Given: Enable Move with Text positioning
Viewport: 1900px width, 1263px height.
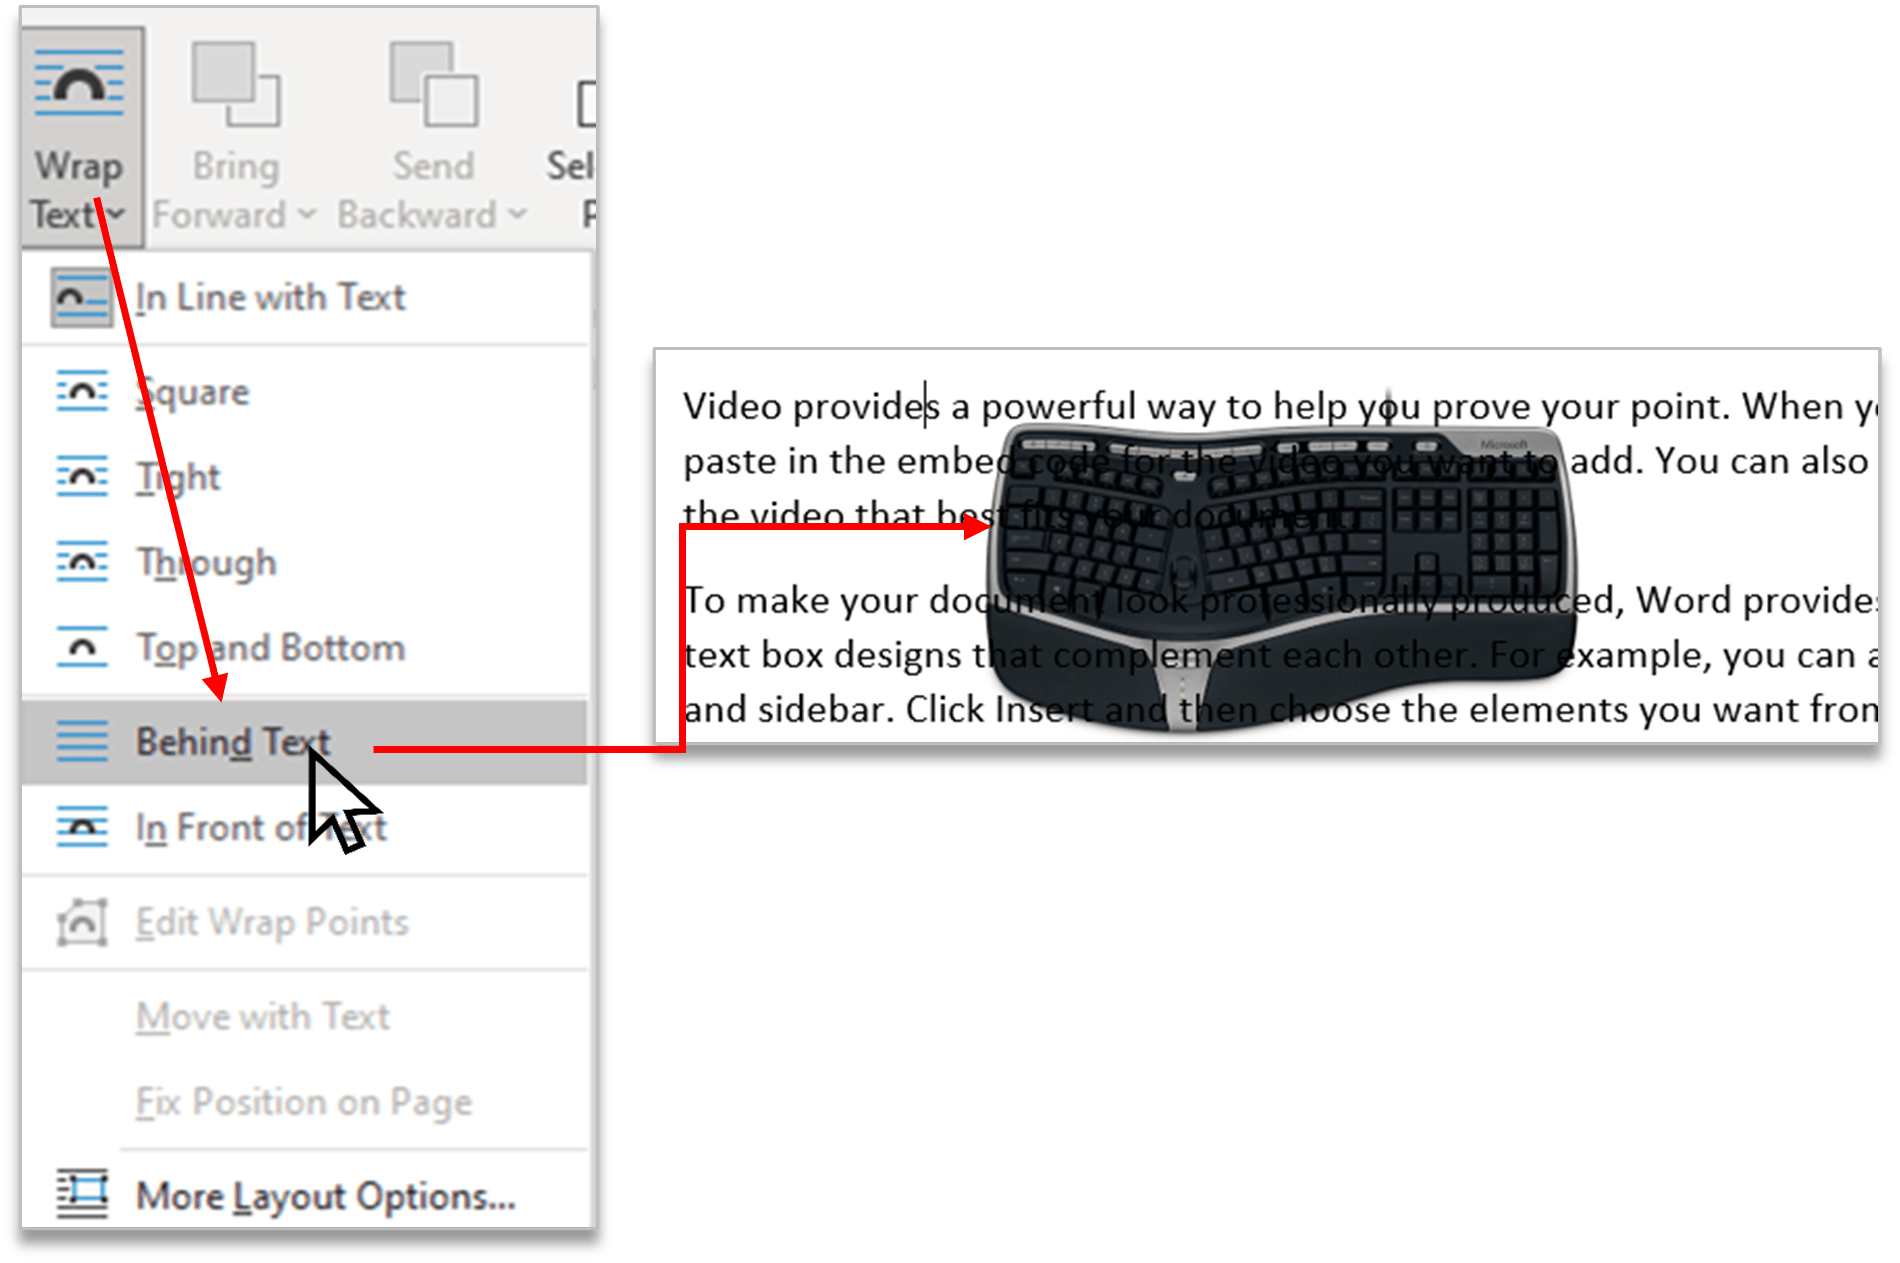Looking at the screenshot, I should point(263,1015).
